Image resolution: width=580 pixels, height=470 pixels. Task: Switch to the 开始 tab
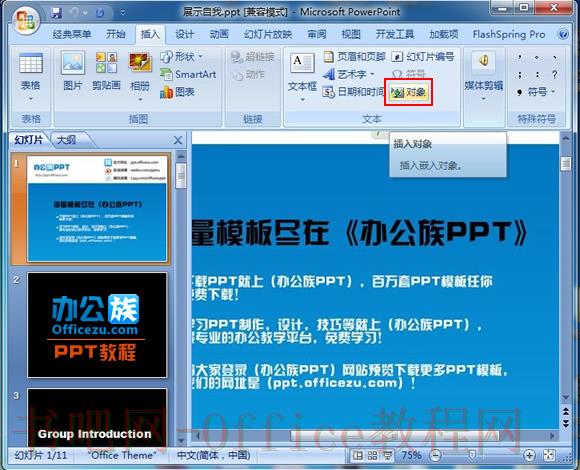(x=116, y=34)
